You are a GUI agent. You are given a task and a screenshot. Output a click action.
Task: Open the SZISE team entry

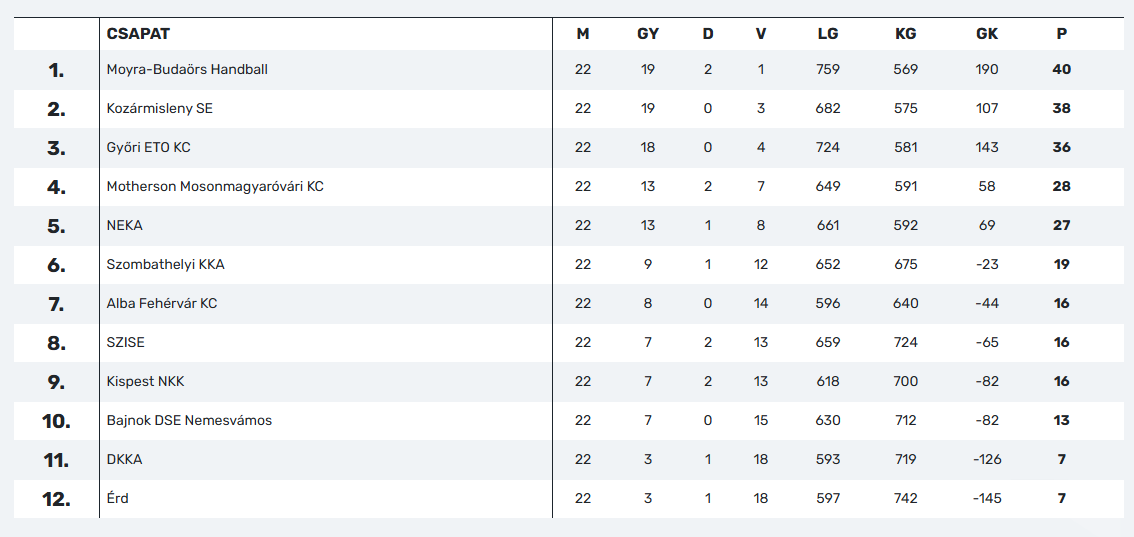pyautogui.click(x=125, y=343)
